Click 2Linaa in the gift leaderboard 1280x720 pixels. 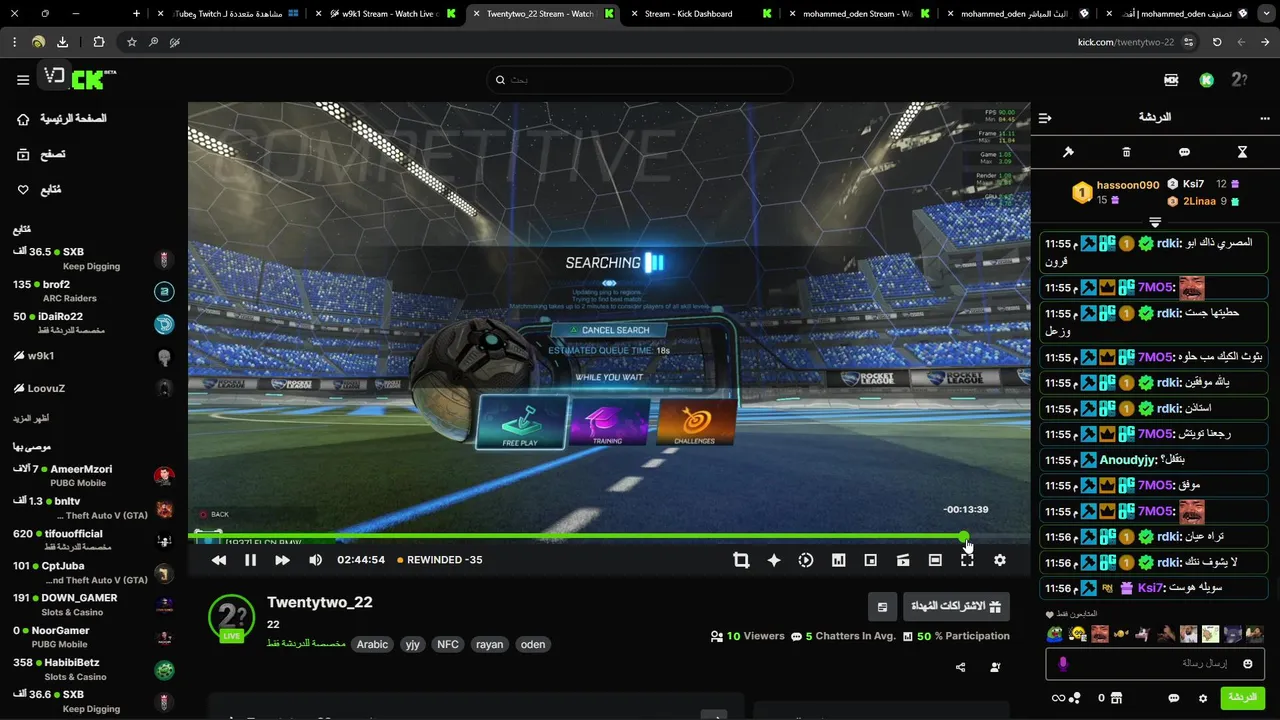(1199, 201)
